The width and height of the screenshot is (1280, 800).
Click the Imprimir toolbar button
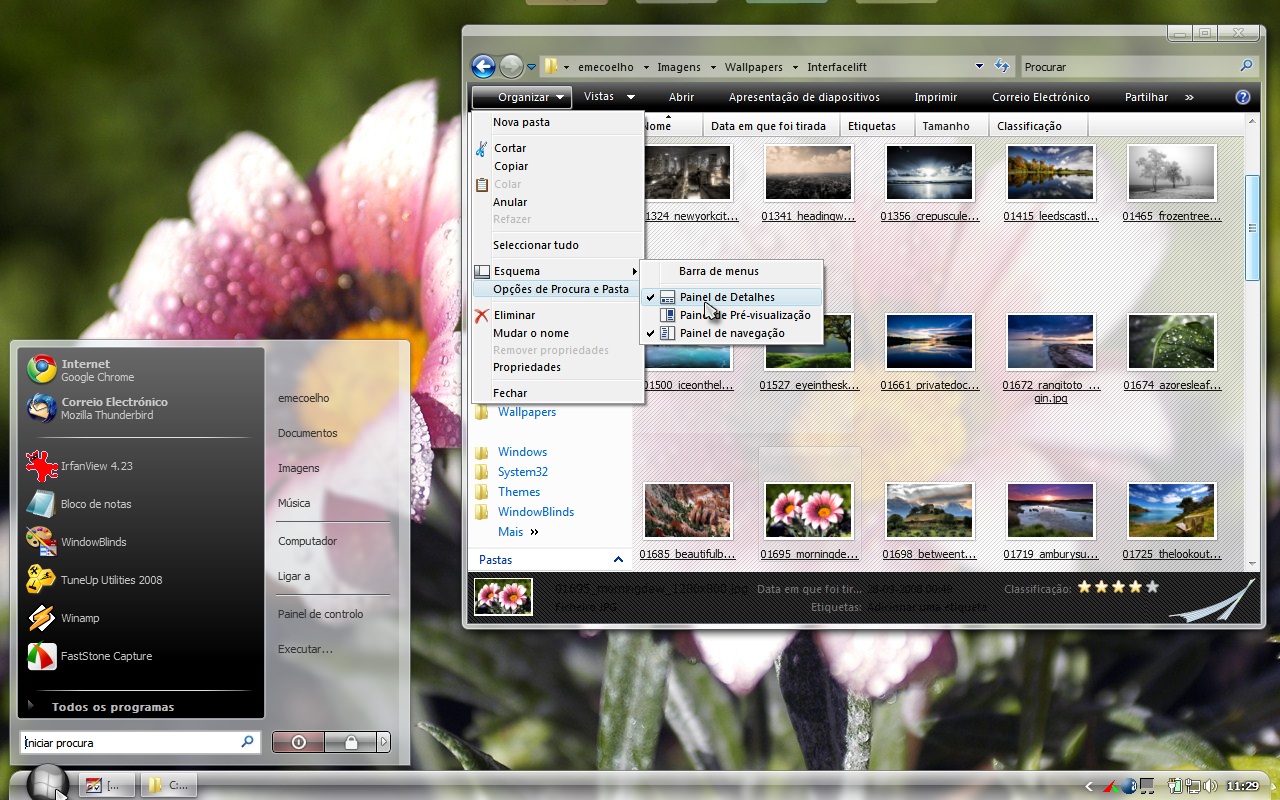coord(935,97)
